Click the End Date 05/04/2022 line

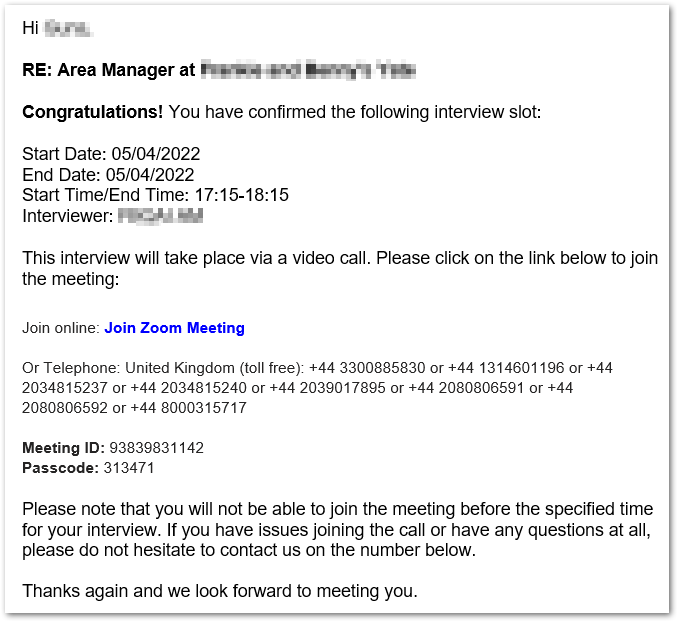pyautogui.click(x=108, y=174)
